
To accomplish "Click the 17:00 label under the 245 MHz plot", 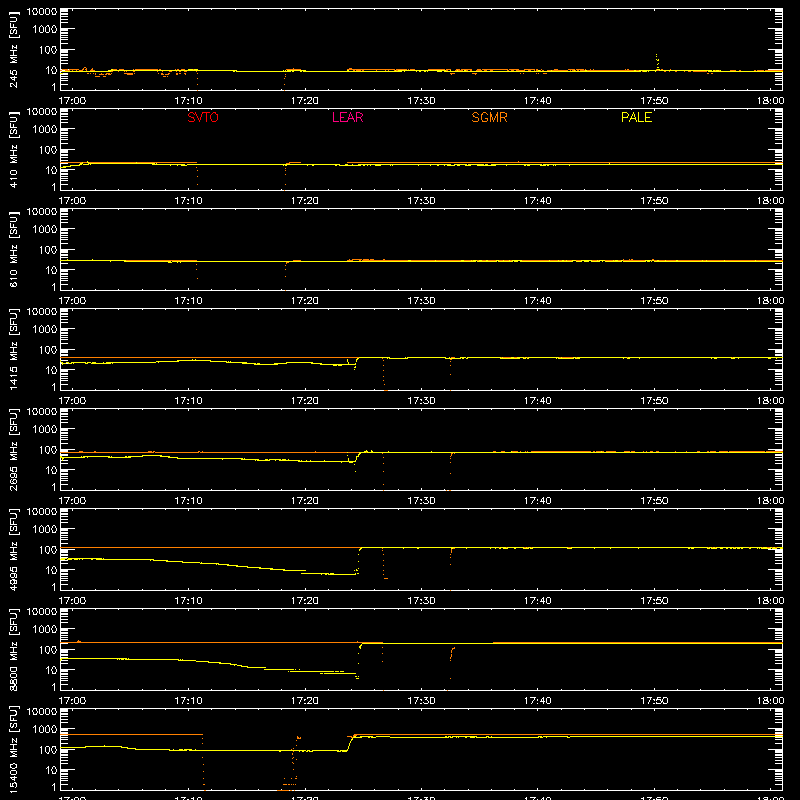I will pyautogui.click(x=72, y=101).
